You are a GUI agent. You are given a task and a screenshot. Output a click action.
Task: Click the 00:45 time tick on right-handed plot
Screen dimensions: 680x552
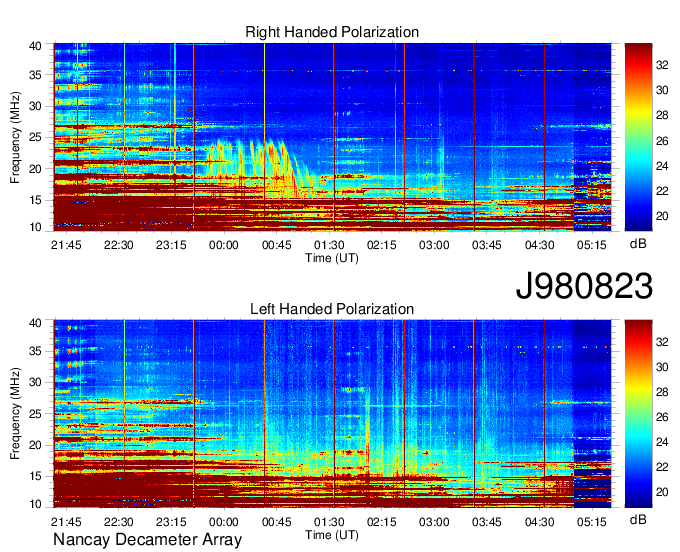tap(277, 245)
